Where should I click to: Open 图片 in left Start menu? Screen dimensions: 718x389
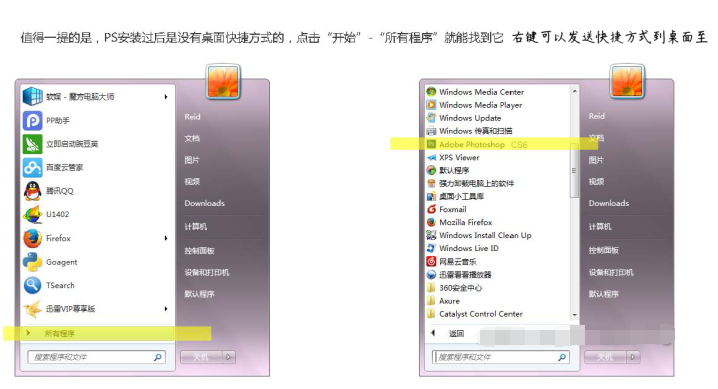[192, 160]
